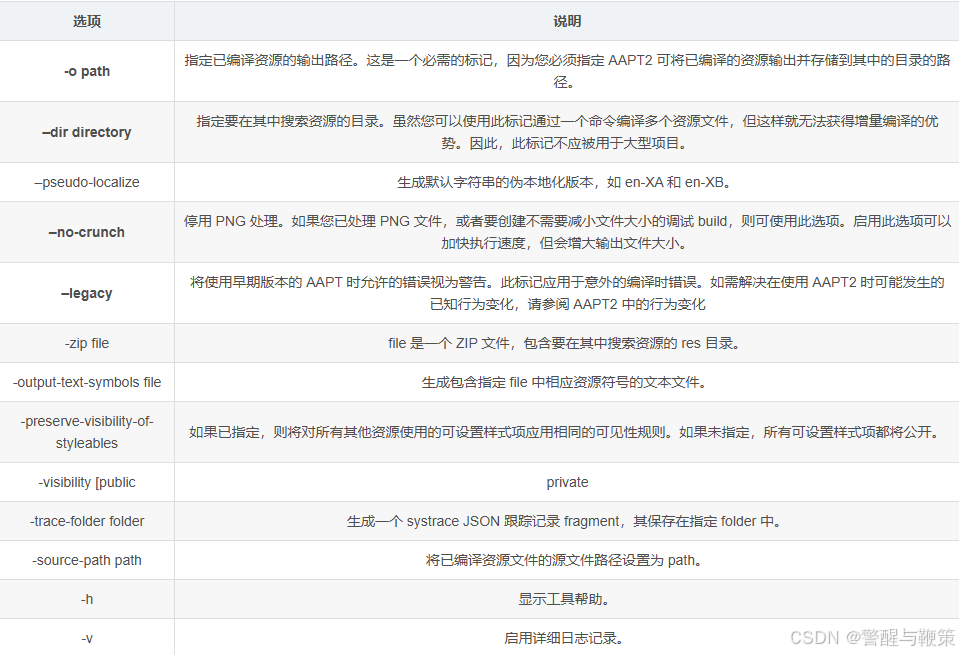Viewport: 959px width, 655px height.
Task: Select the –legacy option cell
Action: pos(87,294)
